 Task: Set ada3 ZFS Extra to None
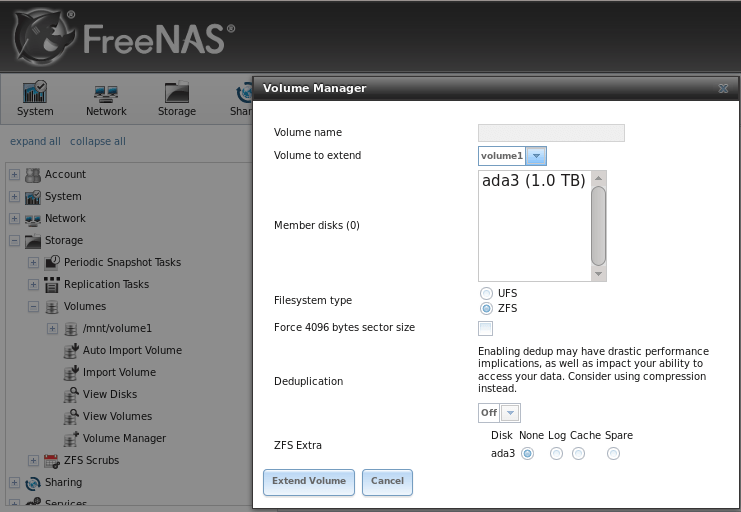[527, 454]
